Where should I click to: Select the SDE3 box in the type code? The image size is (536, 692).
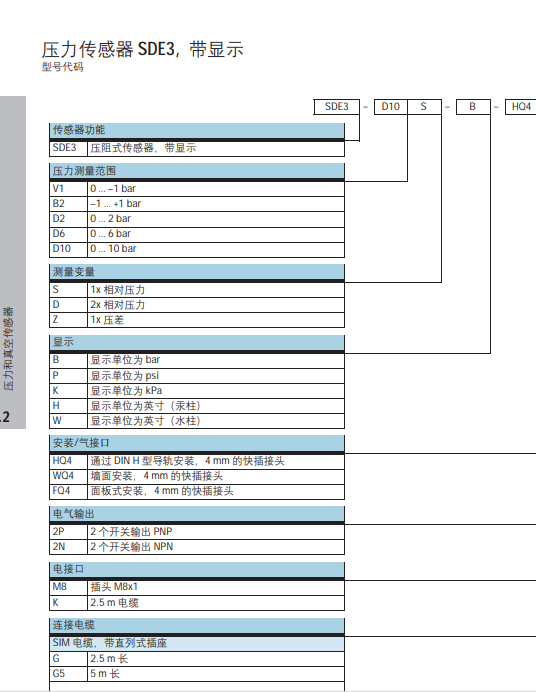(337, 107)
